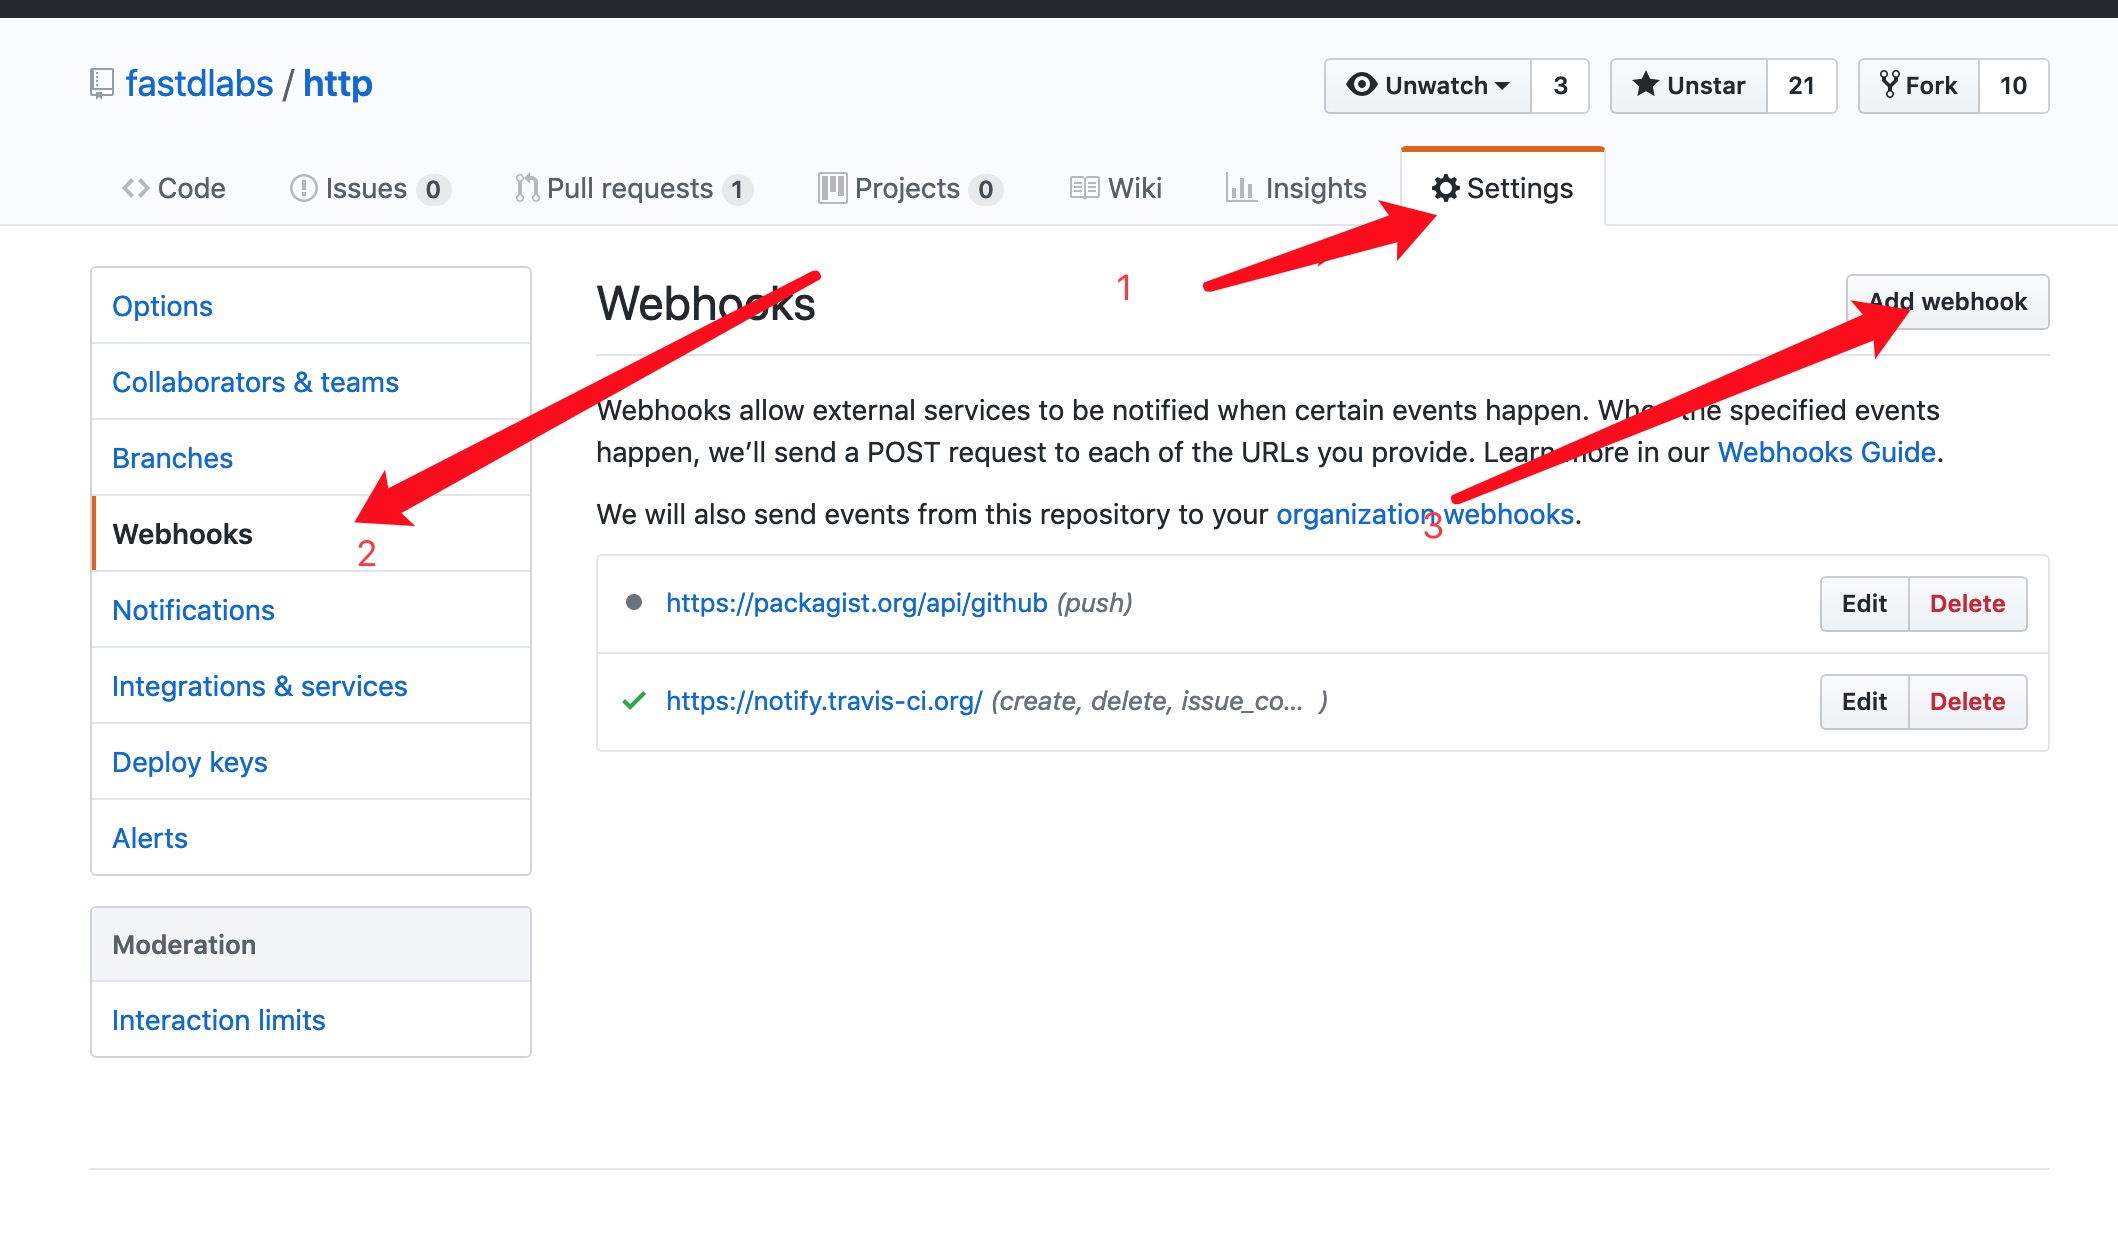Viewport: 2118px width, 1236px height.
Task: Click the Projects board icon
Action: pos(832,188)
